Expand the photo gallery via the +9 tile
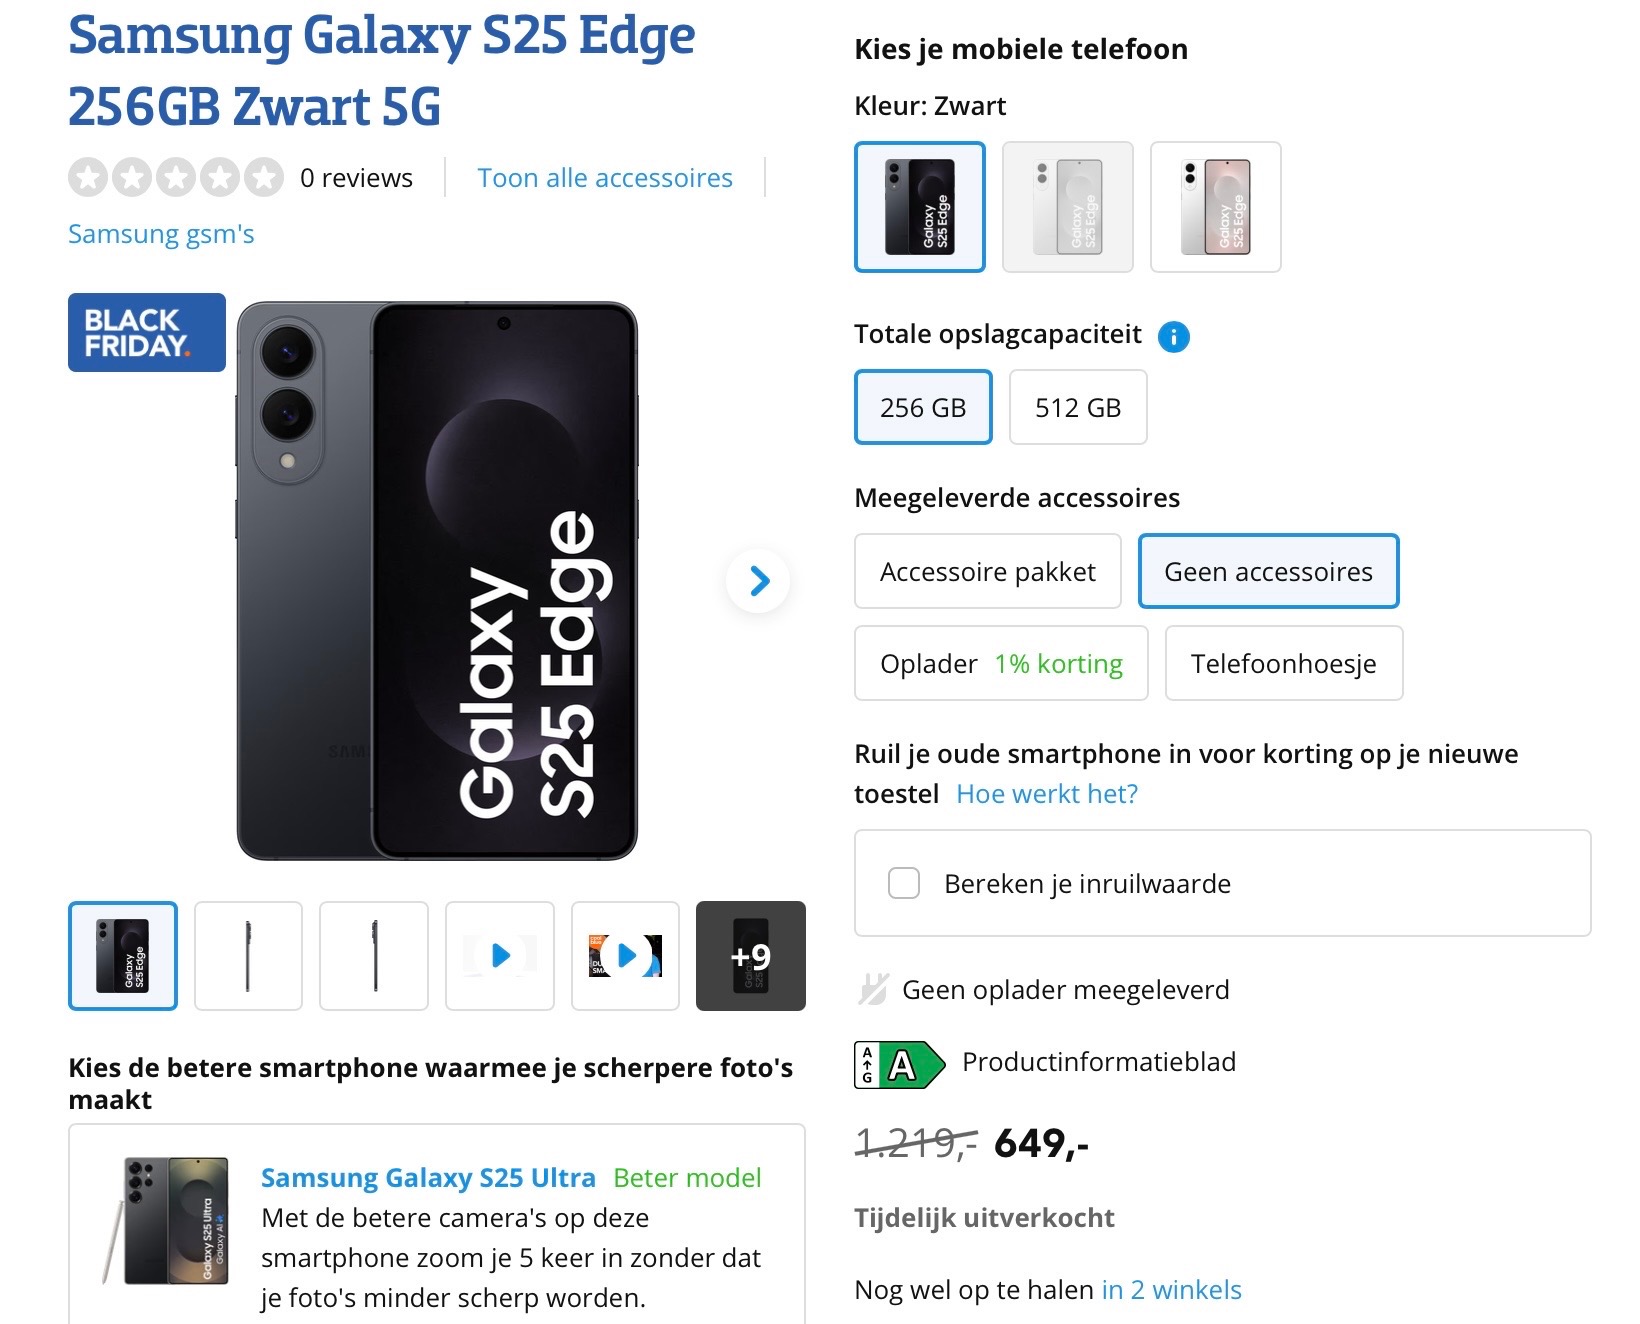The height and width of the screenshot is (1324, 1640). click(750, 955)
